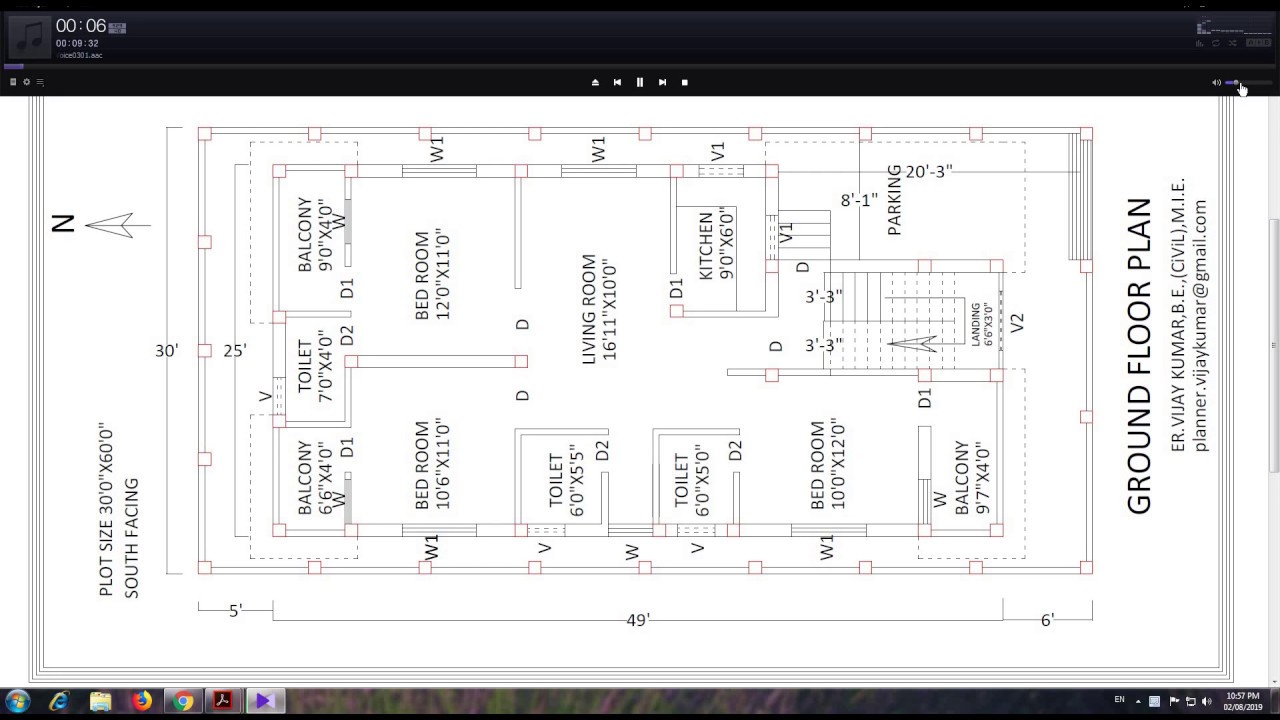Click the GROUND FLOOR PLAN title text
Image resolution: width=1280 pixels, height=720 pixels.
click(1140, 356)
